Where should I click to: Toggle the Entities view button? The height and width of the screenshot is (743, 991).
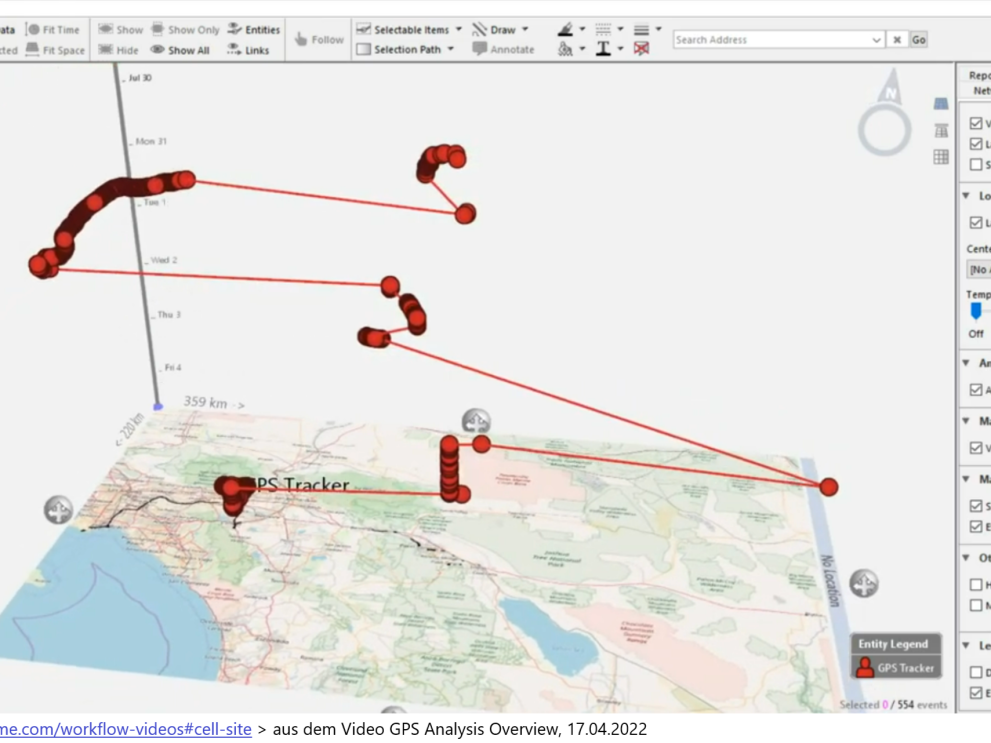tap(253, 30)
